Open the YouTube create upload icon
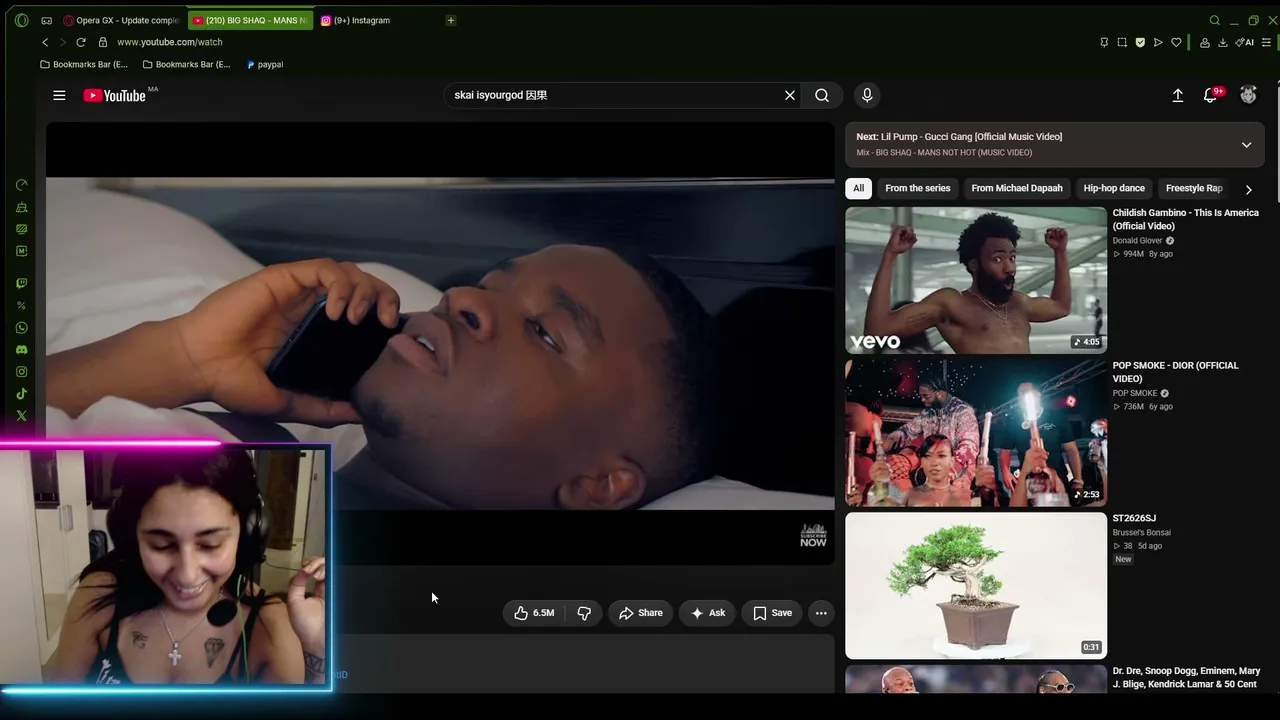1280x720 pixels. [1178, 95]
